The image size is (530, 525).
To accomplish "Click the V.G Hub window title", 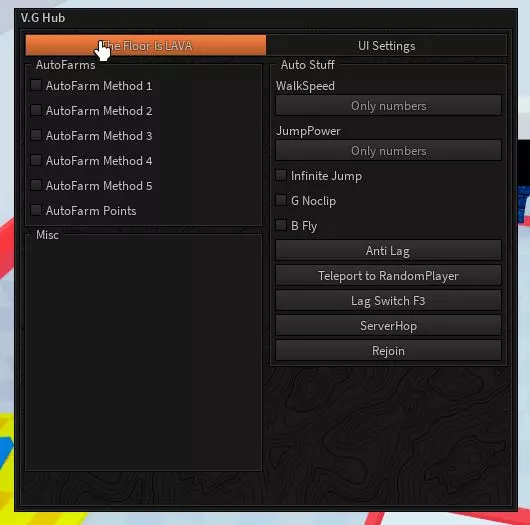I will pos(43,18).
